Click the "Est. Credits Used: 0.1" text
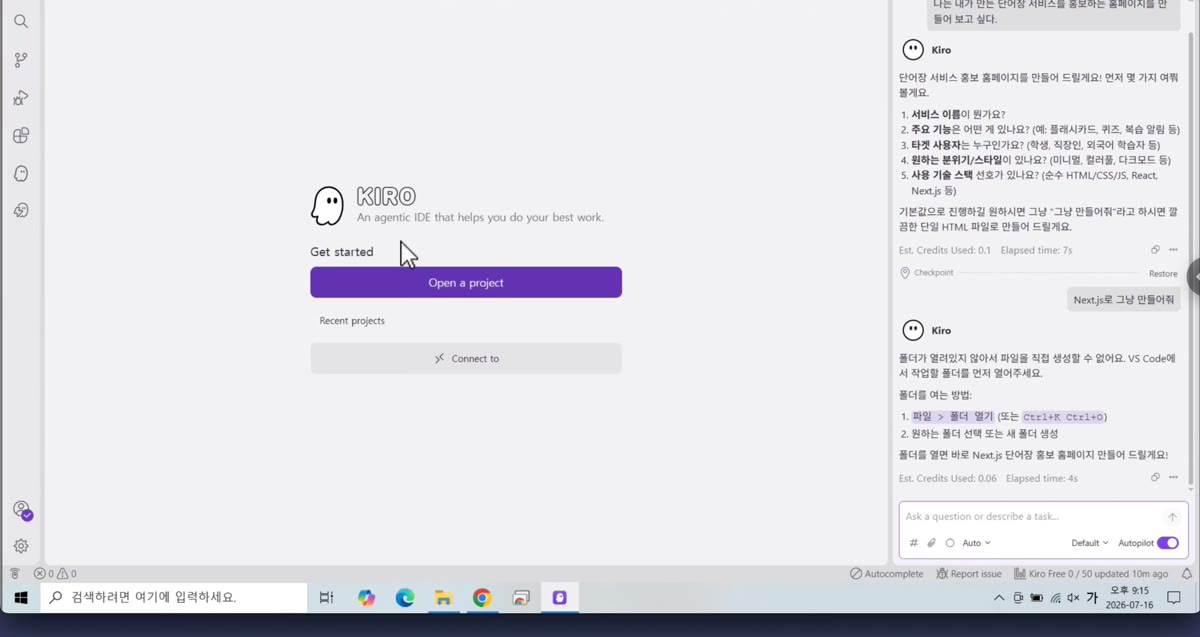This screenshot has height=637, width=1200. 945,250
